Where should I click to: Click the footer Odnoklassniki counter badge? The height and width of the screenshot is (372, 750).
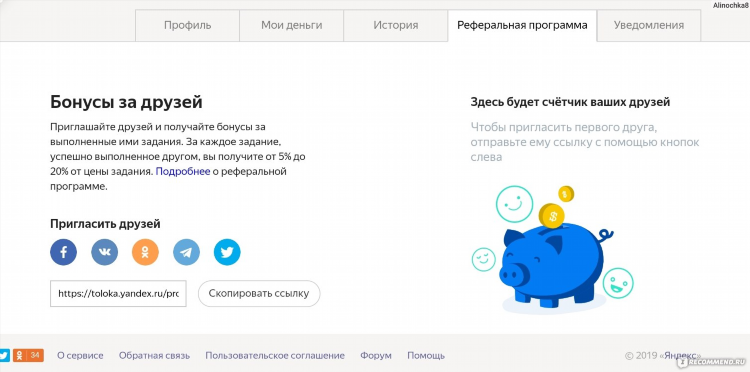tap(28, 355)
